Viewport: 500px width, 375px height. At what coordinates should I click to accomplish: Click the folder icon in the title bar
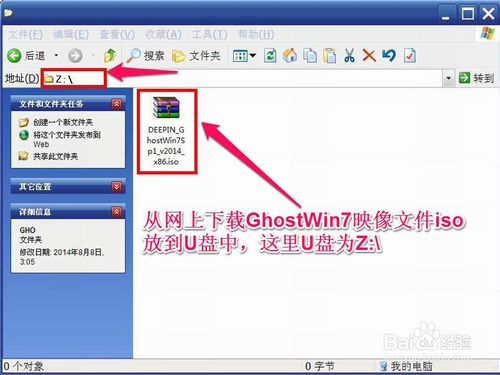click(x=8, y=13)
